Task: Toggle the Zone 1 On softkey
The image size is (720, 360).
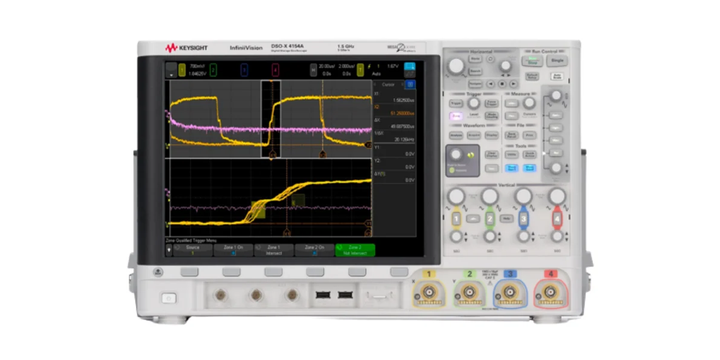Action: coord(233,250)
